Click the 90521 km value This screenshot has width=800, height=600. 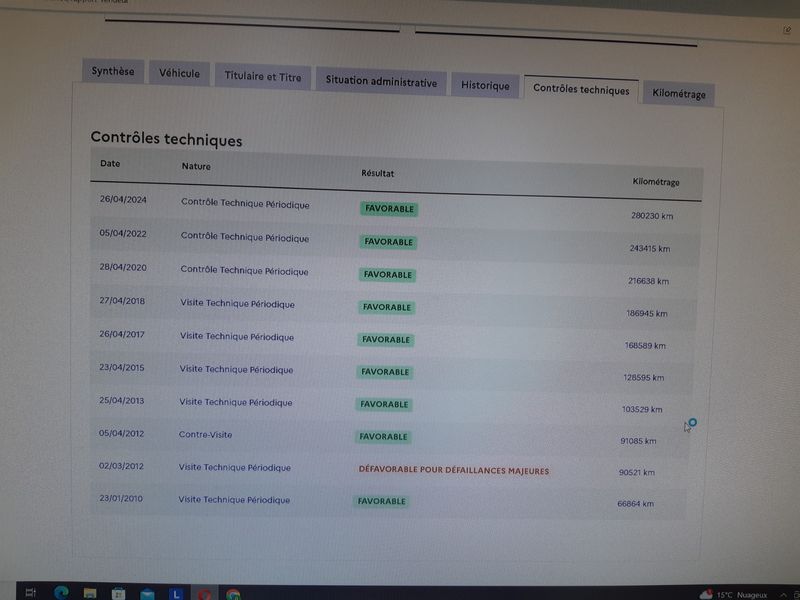click(x=636, y=473)
